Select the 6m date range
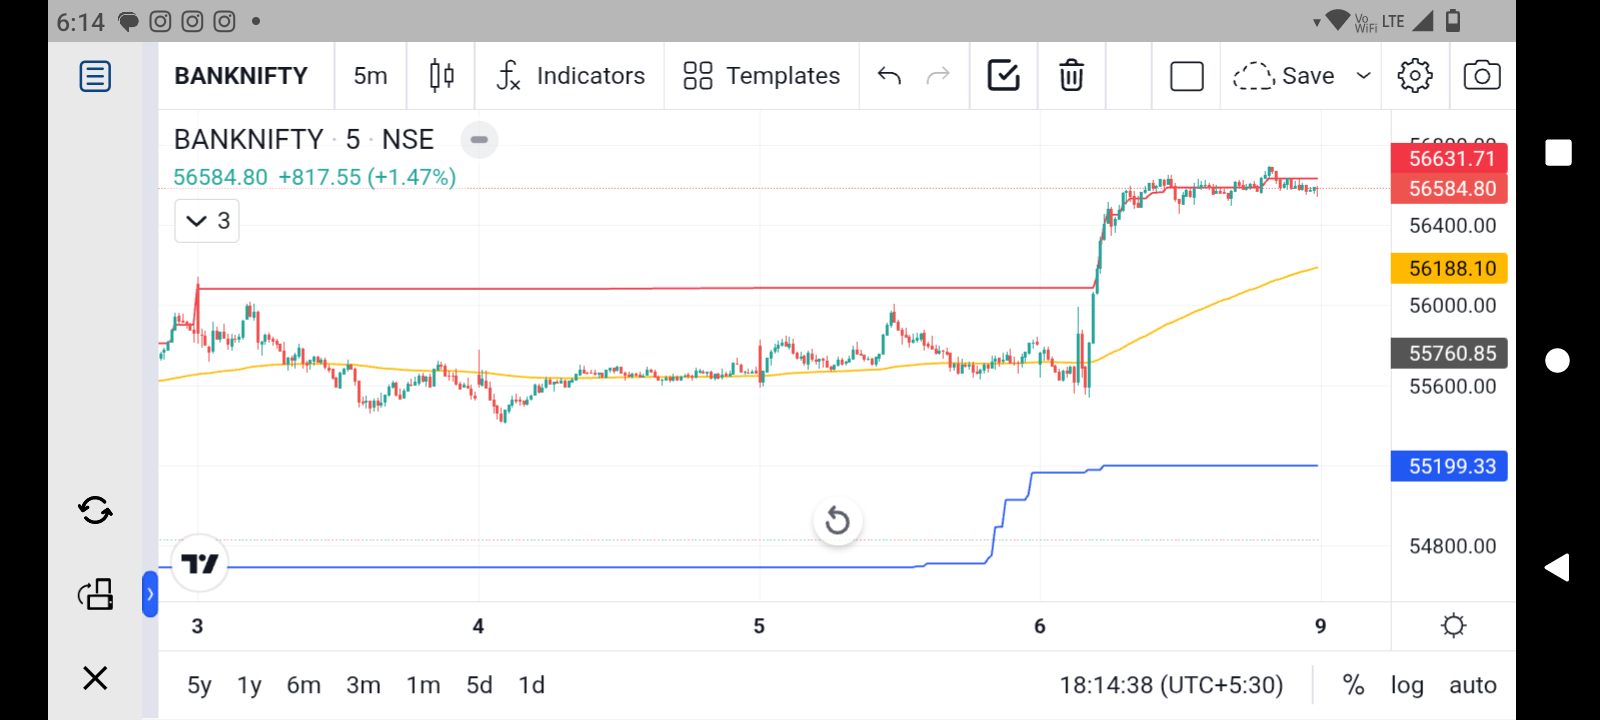Viewport: 1600px width, 720px height. coord(304,685)
